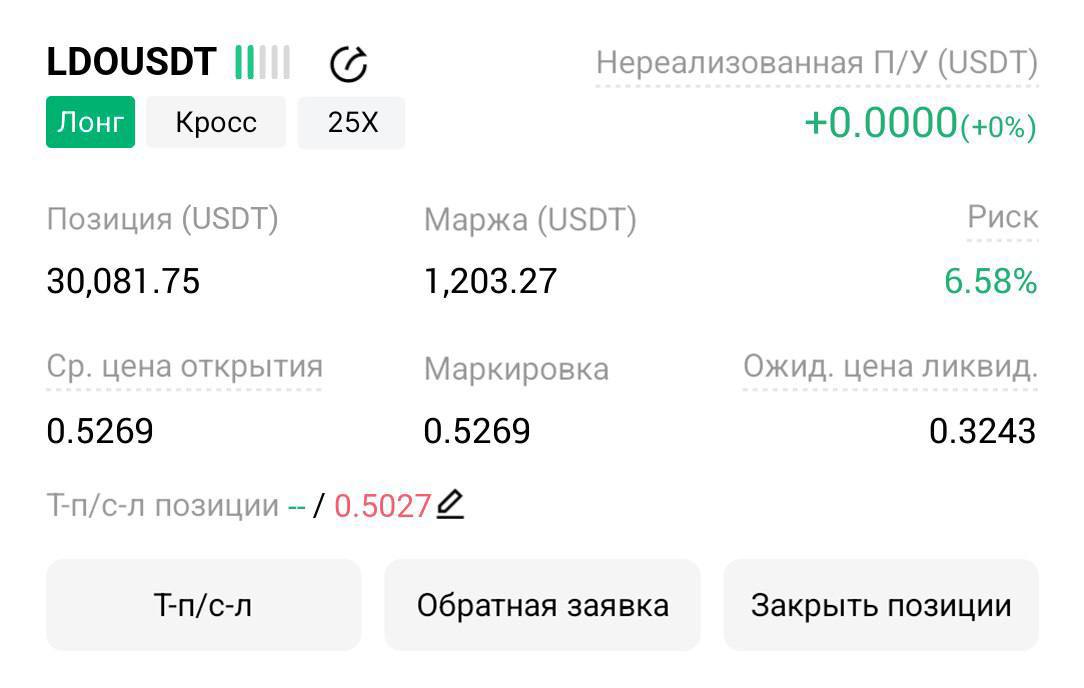Click Закрыть позиции to close the position
The image size is (1084, 688).
click(880, 606)
